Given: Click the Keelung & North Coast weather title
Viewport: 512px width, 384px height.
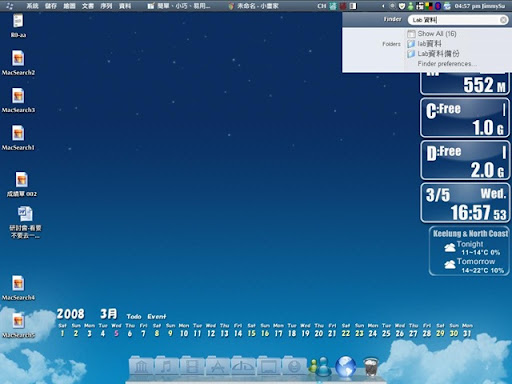Looking at the screenshot, I should pyautogui.click(x=470, y=233).
